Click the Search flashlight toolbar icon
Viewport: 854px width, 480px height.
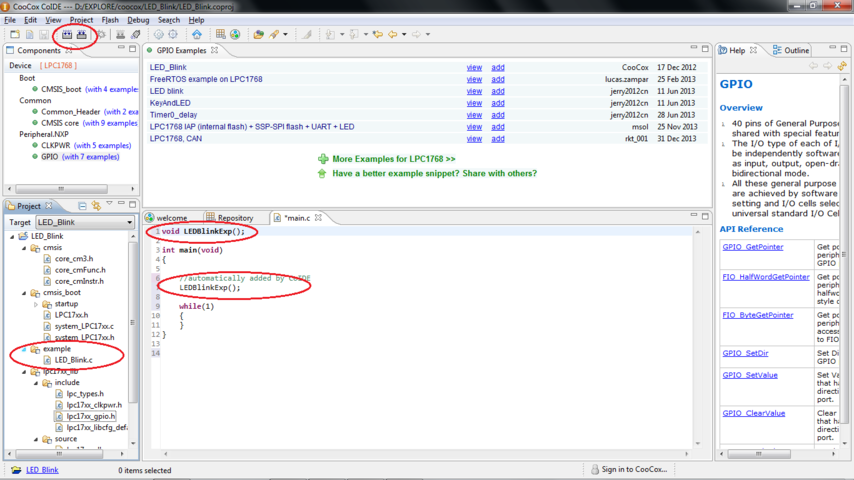274,34
